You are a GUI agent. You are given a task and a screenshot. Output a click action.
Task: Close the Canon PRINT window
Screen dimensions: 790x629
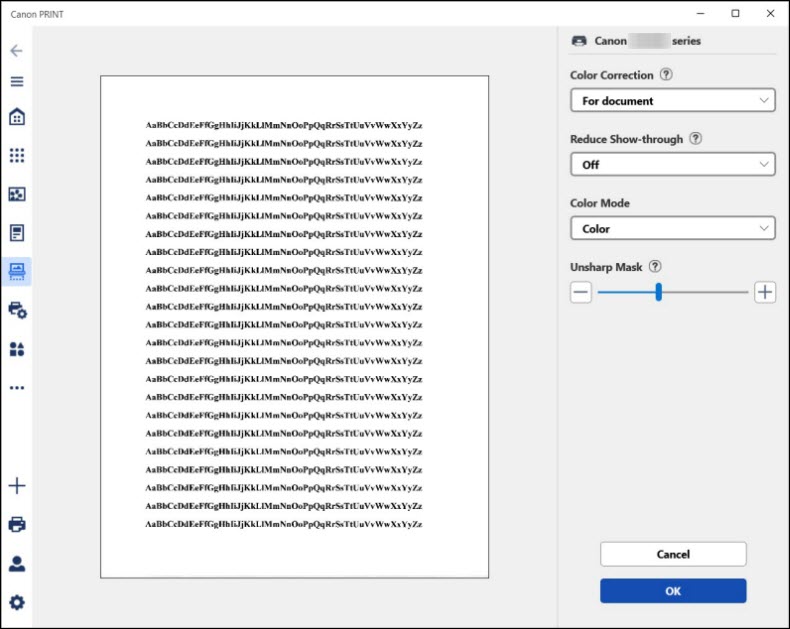(770, 14)
